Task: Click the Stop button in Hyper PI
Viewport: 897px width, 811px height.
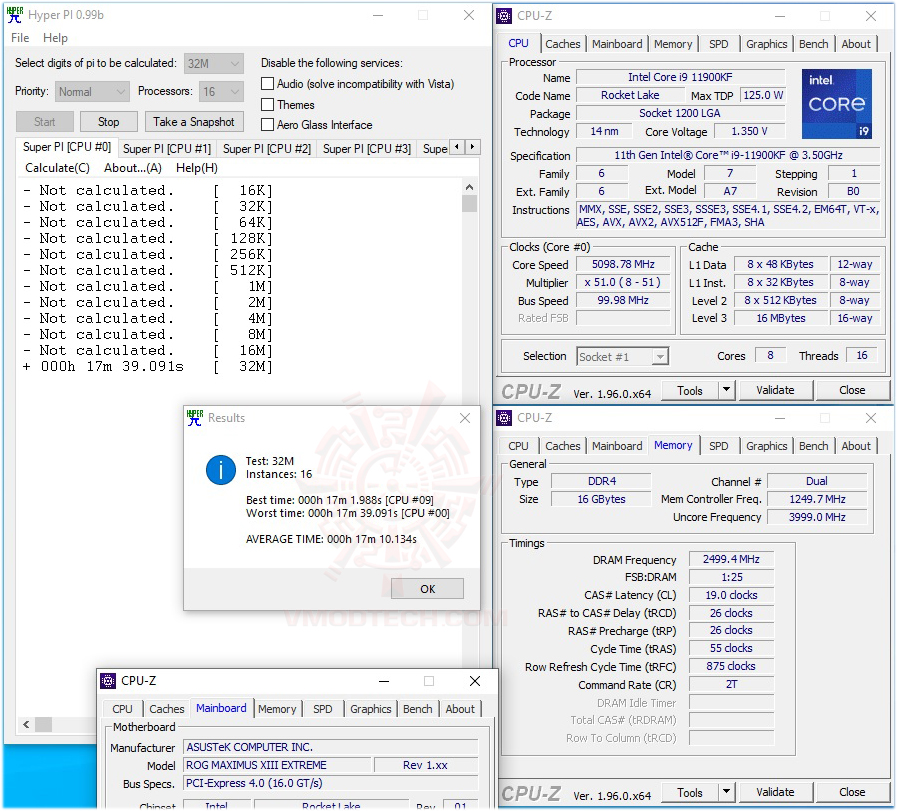Action: click(x=109, y=122)
